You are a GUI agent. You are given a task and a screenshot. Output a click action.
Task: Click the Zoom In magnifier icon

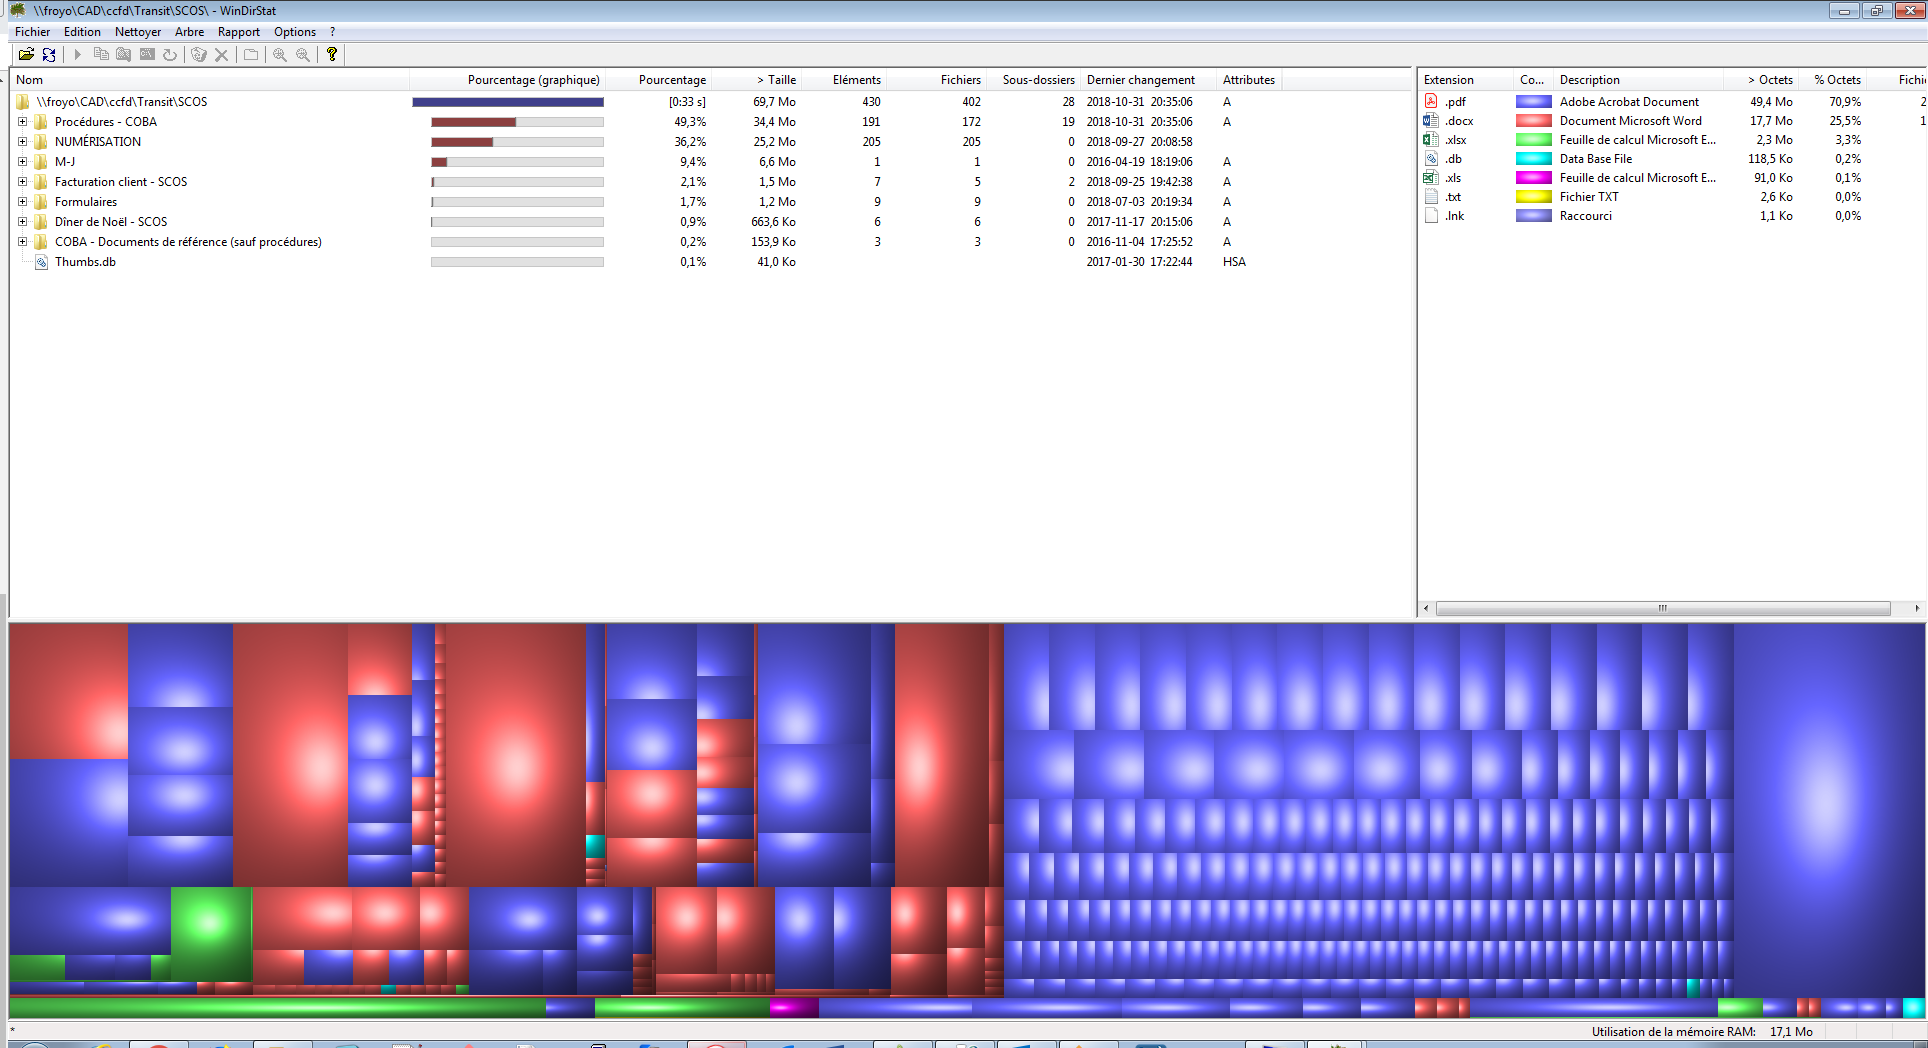click(x=280, y=55)
